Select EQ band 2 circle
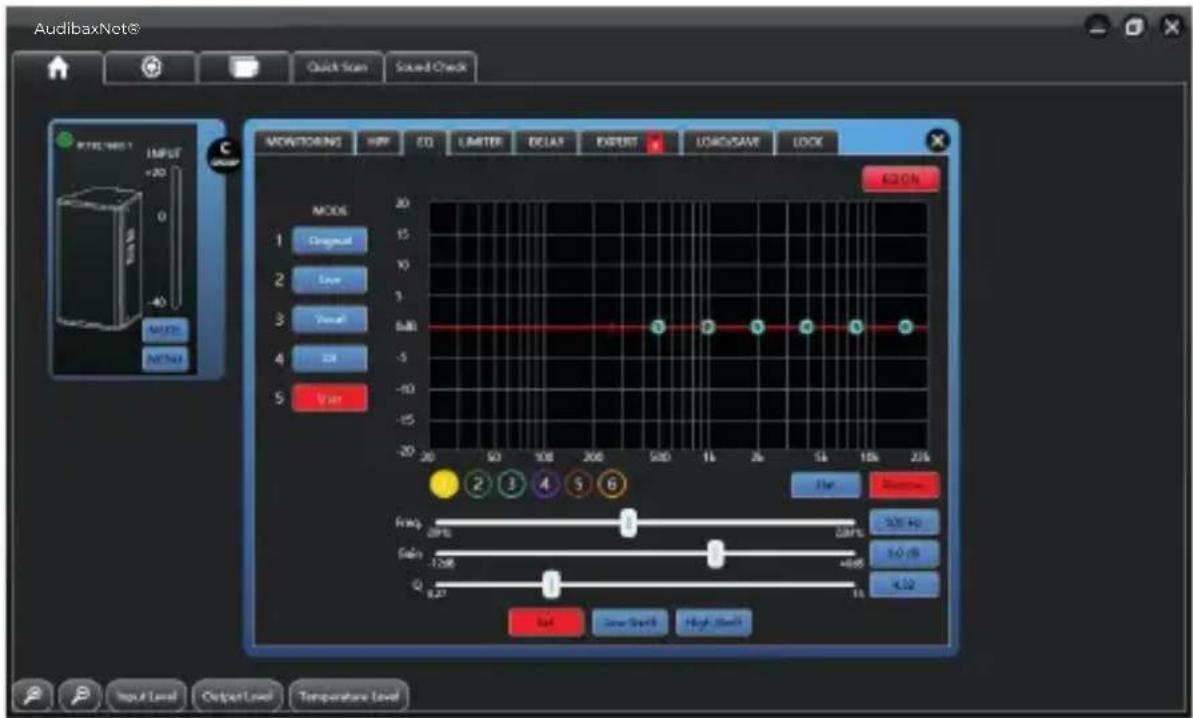This screenshot has width=1193, height=718. pyautogui.click(x=478, y=484)
